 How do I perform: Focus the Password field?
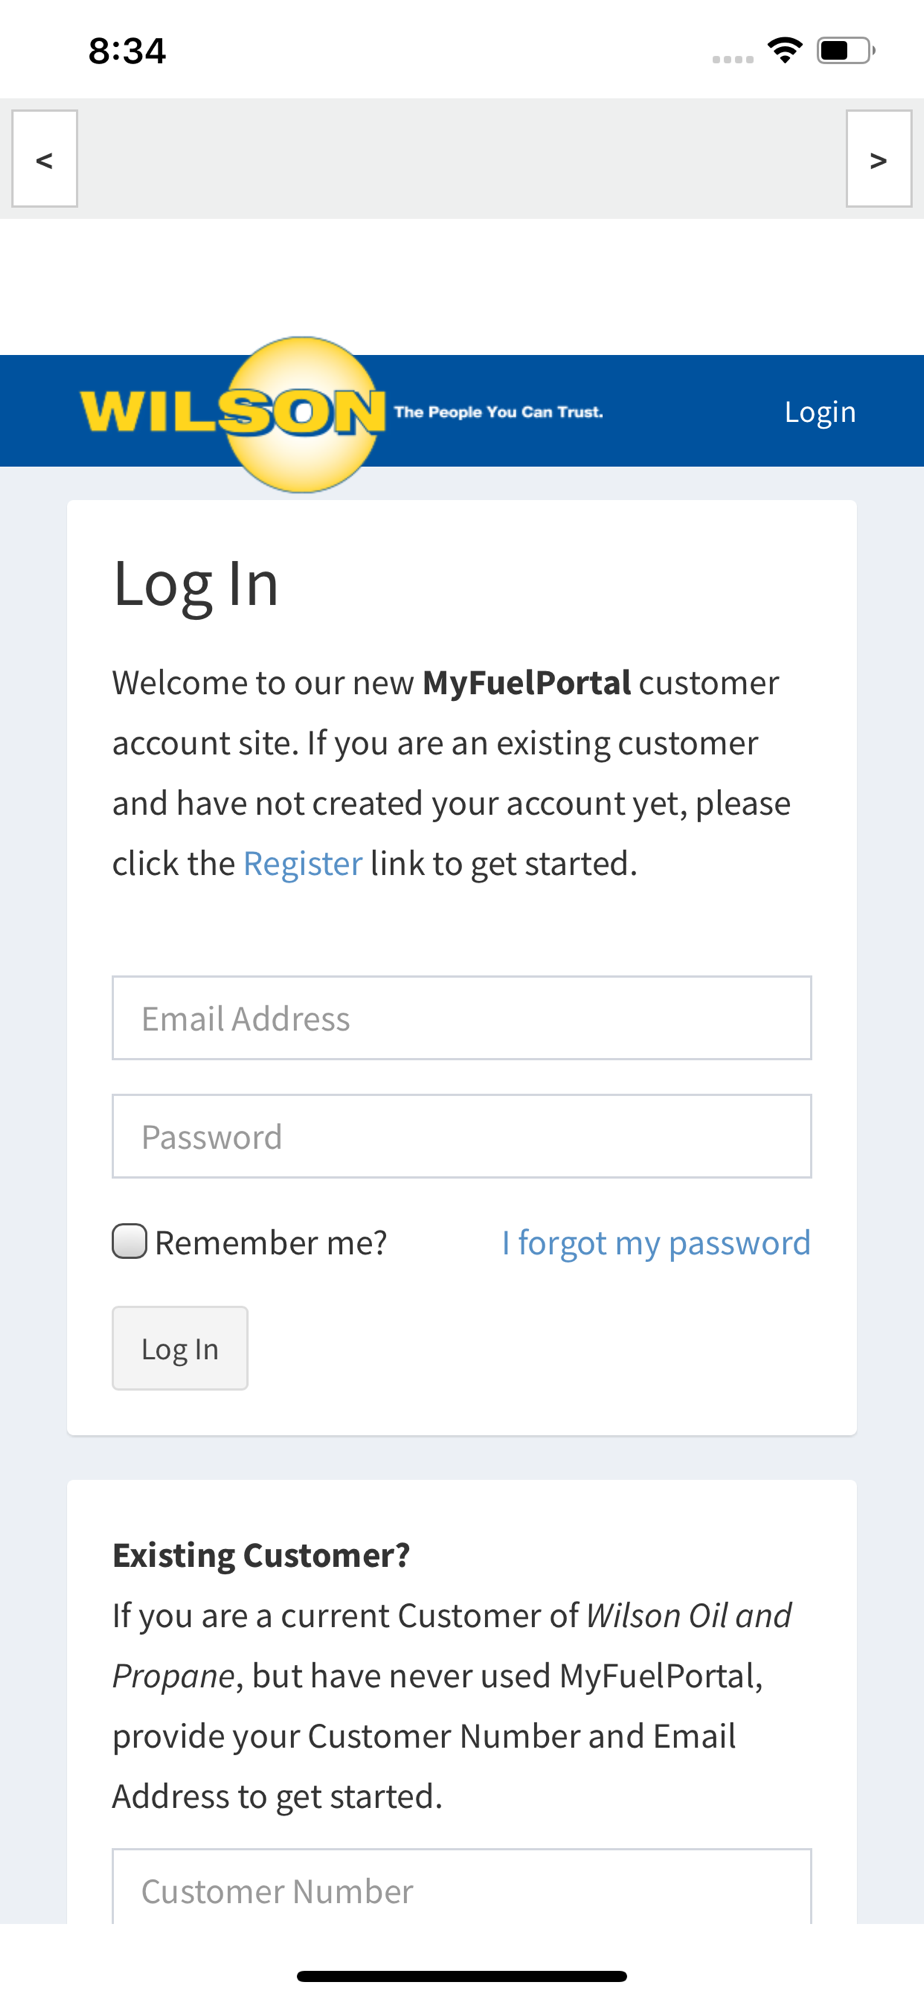(462, 1137)
